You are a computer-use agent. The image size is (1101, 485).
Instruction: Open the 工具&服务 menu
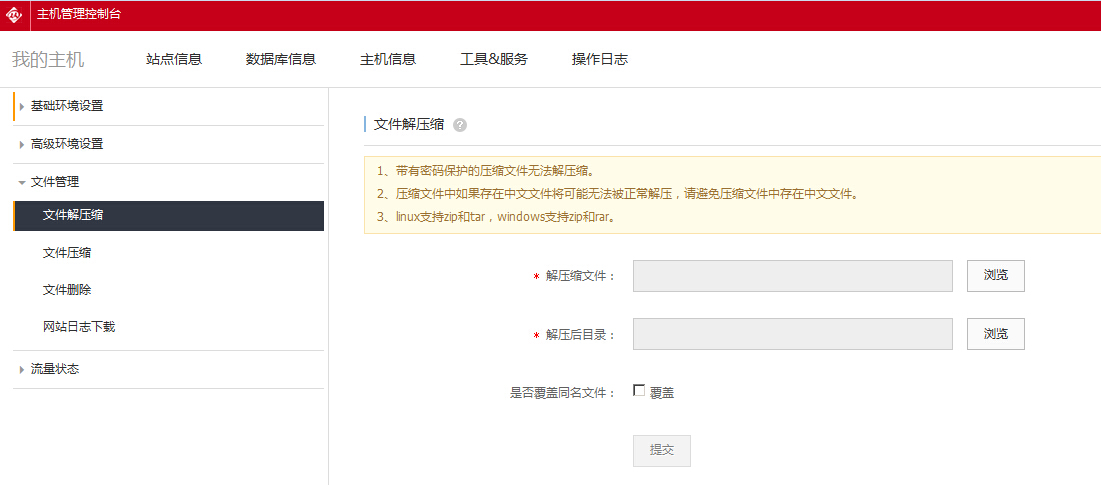494,59
